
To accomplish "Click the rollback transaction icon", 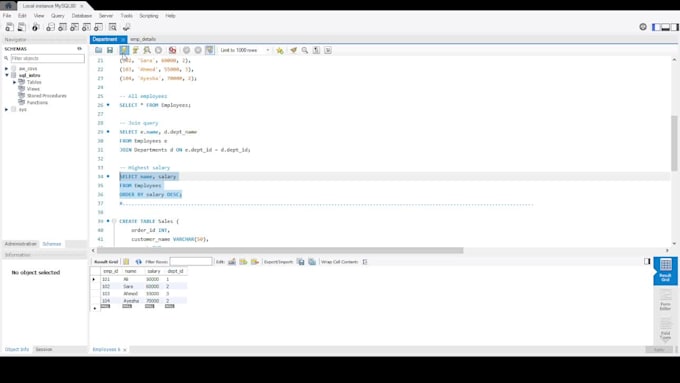I will (x=198, y=50).
